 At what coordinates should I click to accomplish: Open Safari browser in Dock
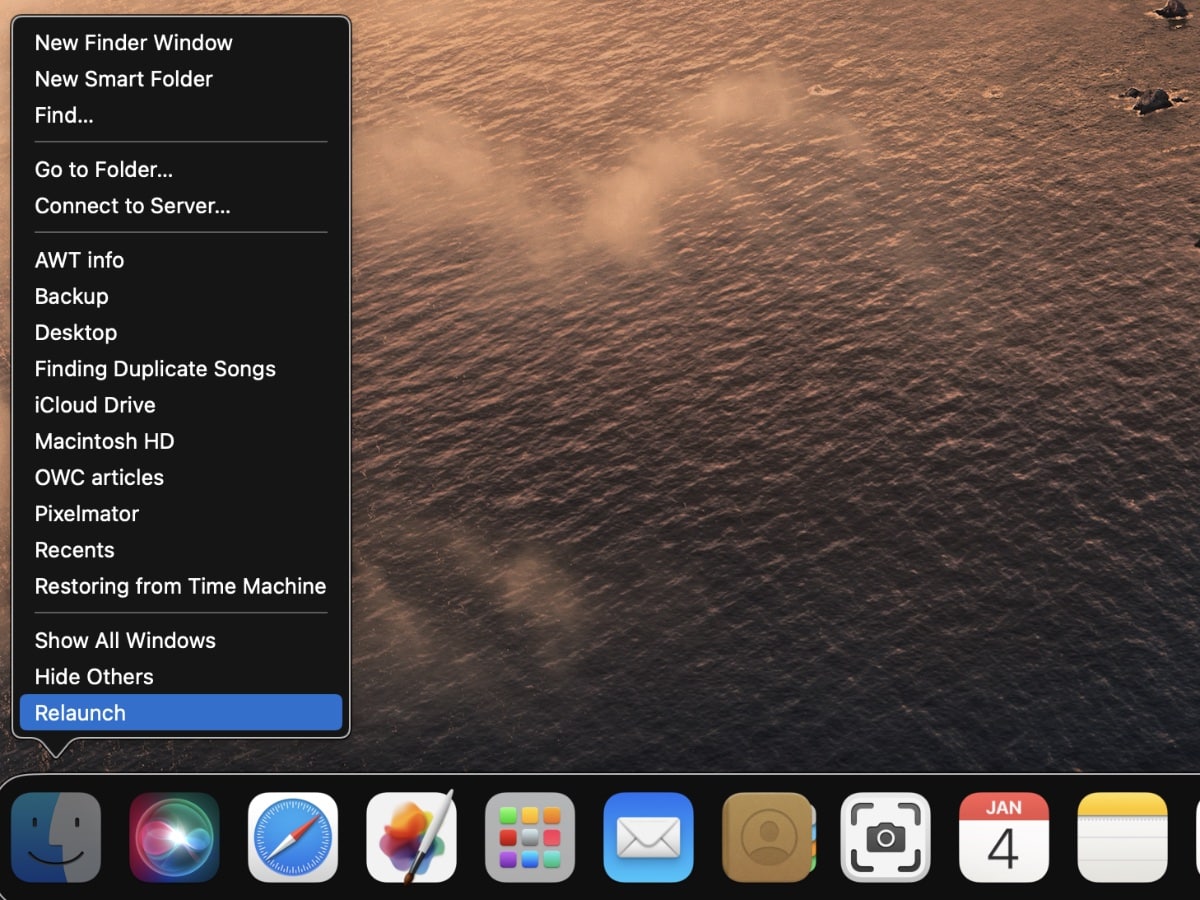[293, 837]
